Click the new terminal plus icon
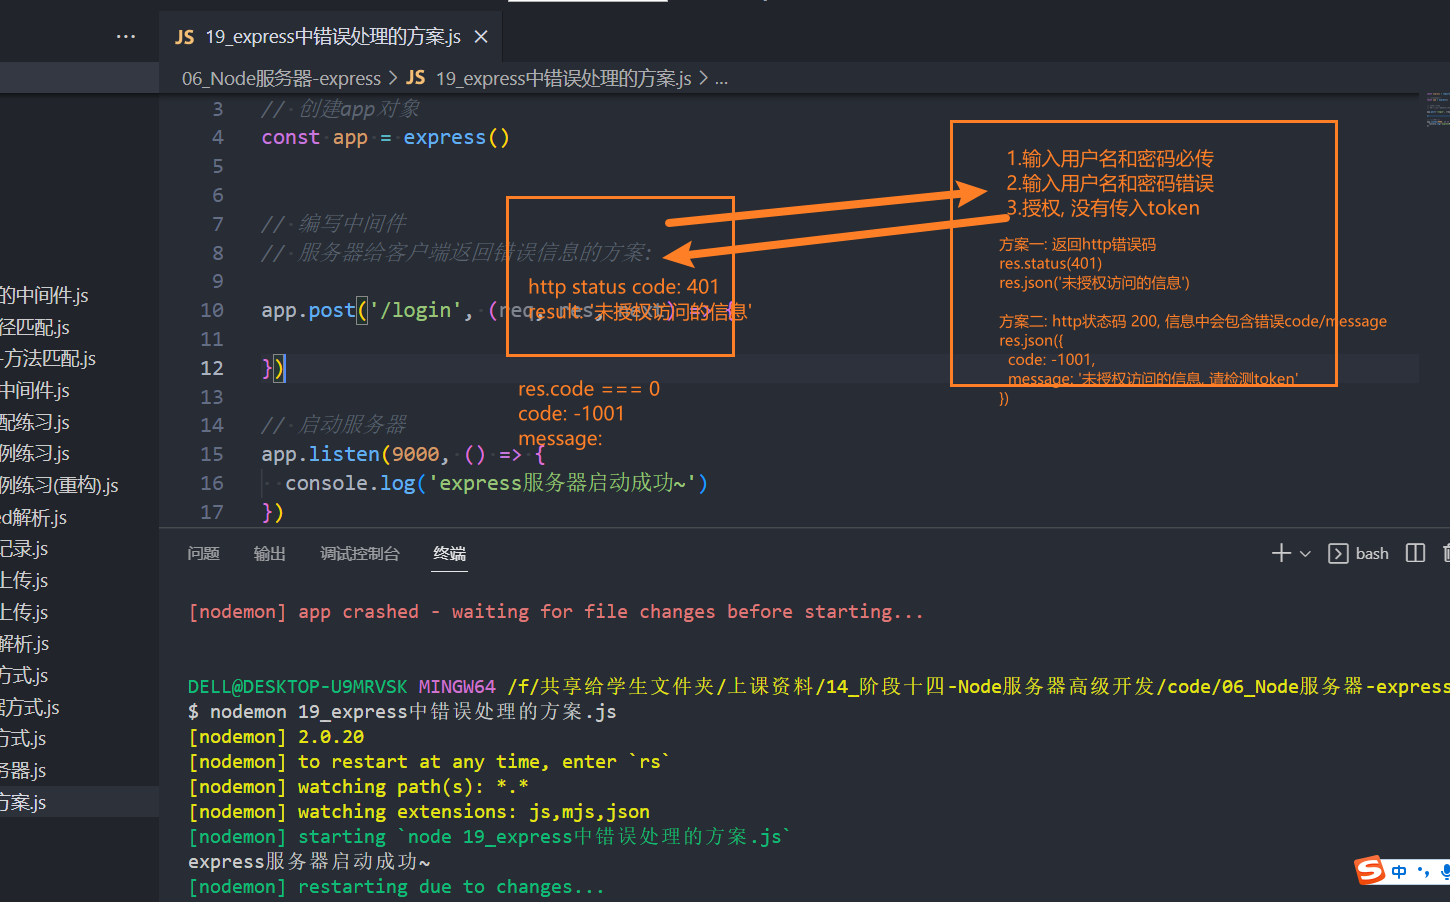The image size is (1450, 902). click(1280, 553)
